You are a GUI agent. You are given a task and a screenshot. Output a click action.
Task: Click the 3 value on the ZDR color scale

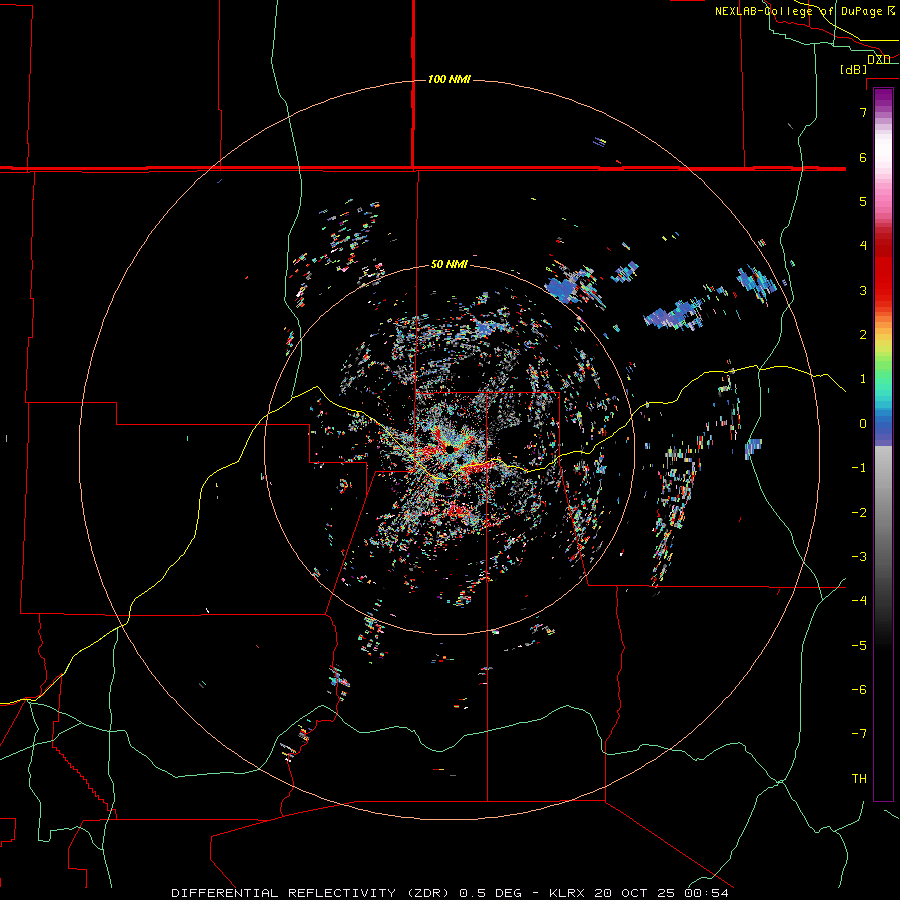click(x=863, y=290)
